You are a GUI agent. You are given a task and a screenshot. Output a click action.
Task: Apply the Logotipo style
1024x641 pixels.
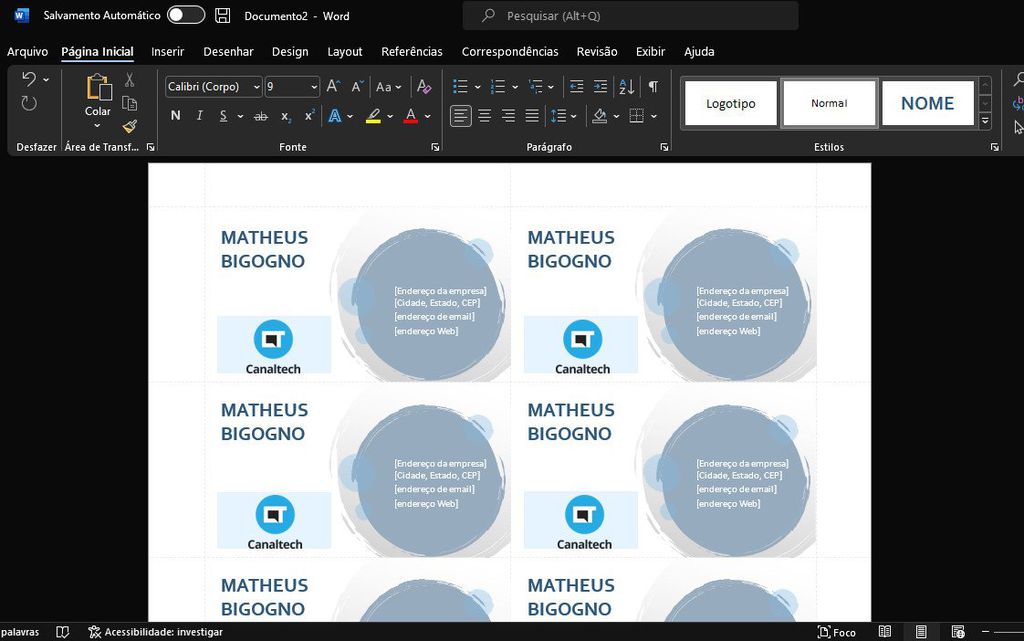(x=731, y=103)
